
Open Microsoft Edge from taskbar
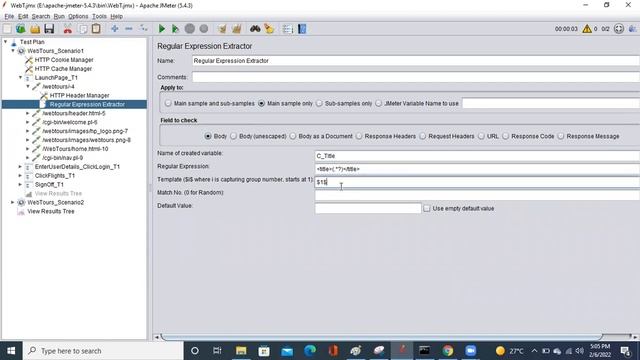click(x=310, y=351)
